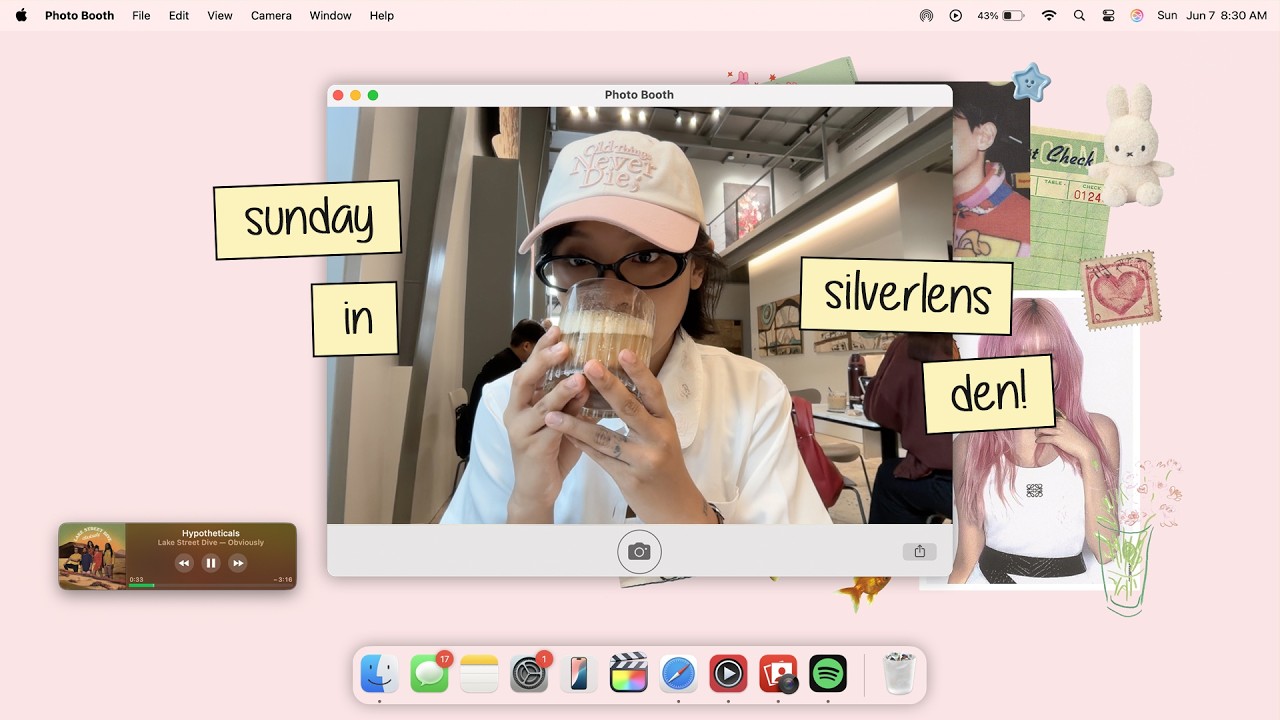Open Messages with 17 unread badge

coord(430,674)
